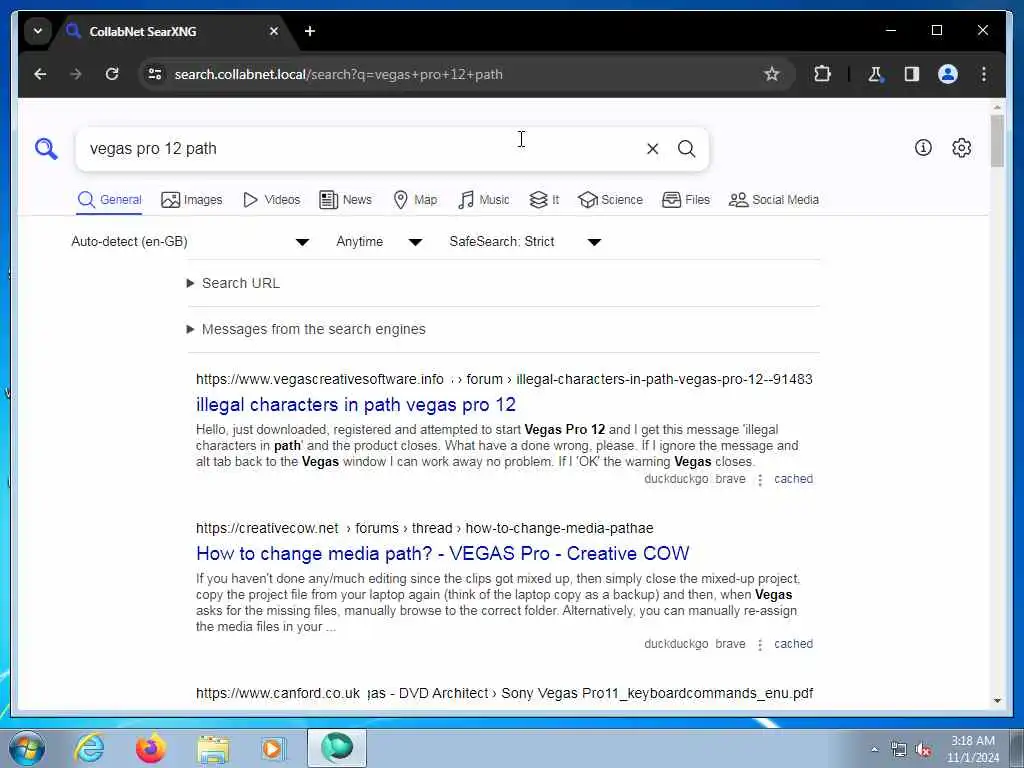Open cached link of vegascreativesoftware result

(x=793, y=479)
